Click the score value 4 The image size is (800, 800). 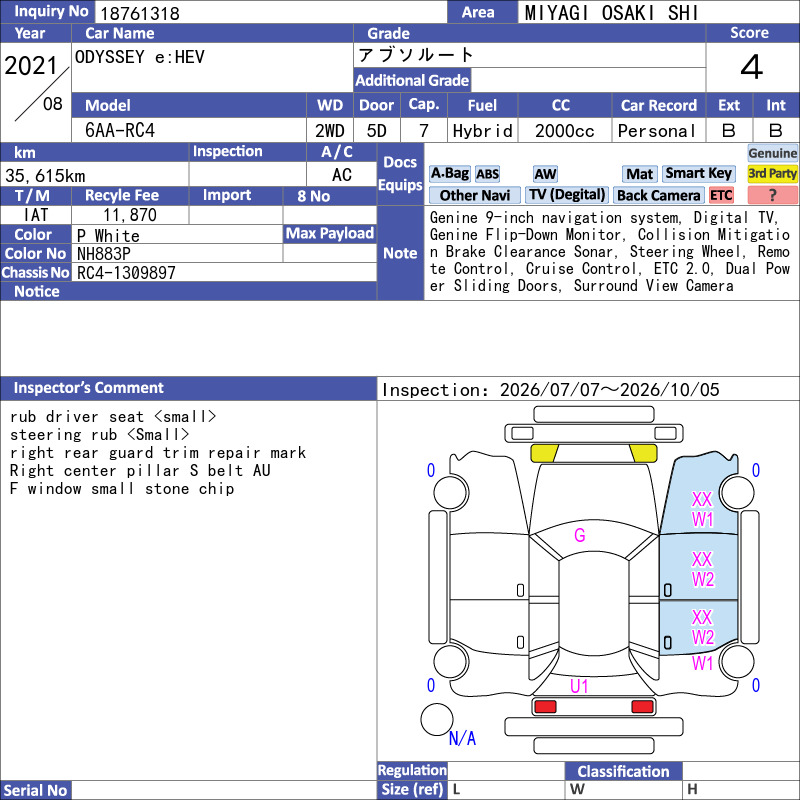(752, 67)
